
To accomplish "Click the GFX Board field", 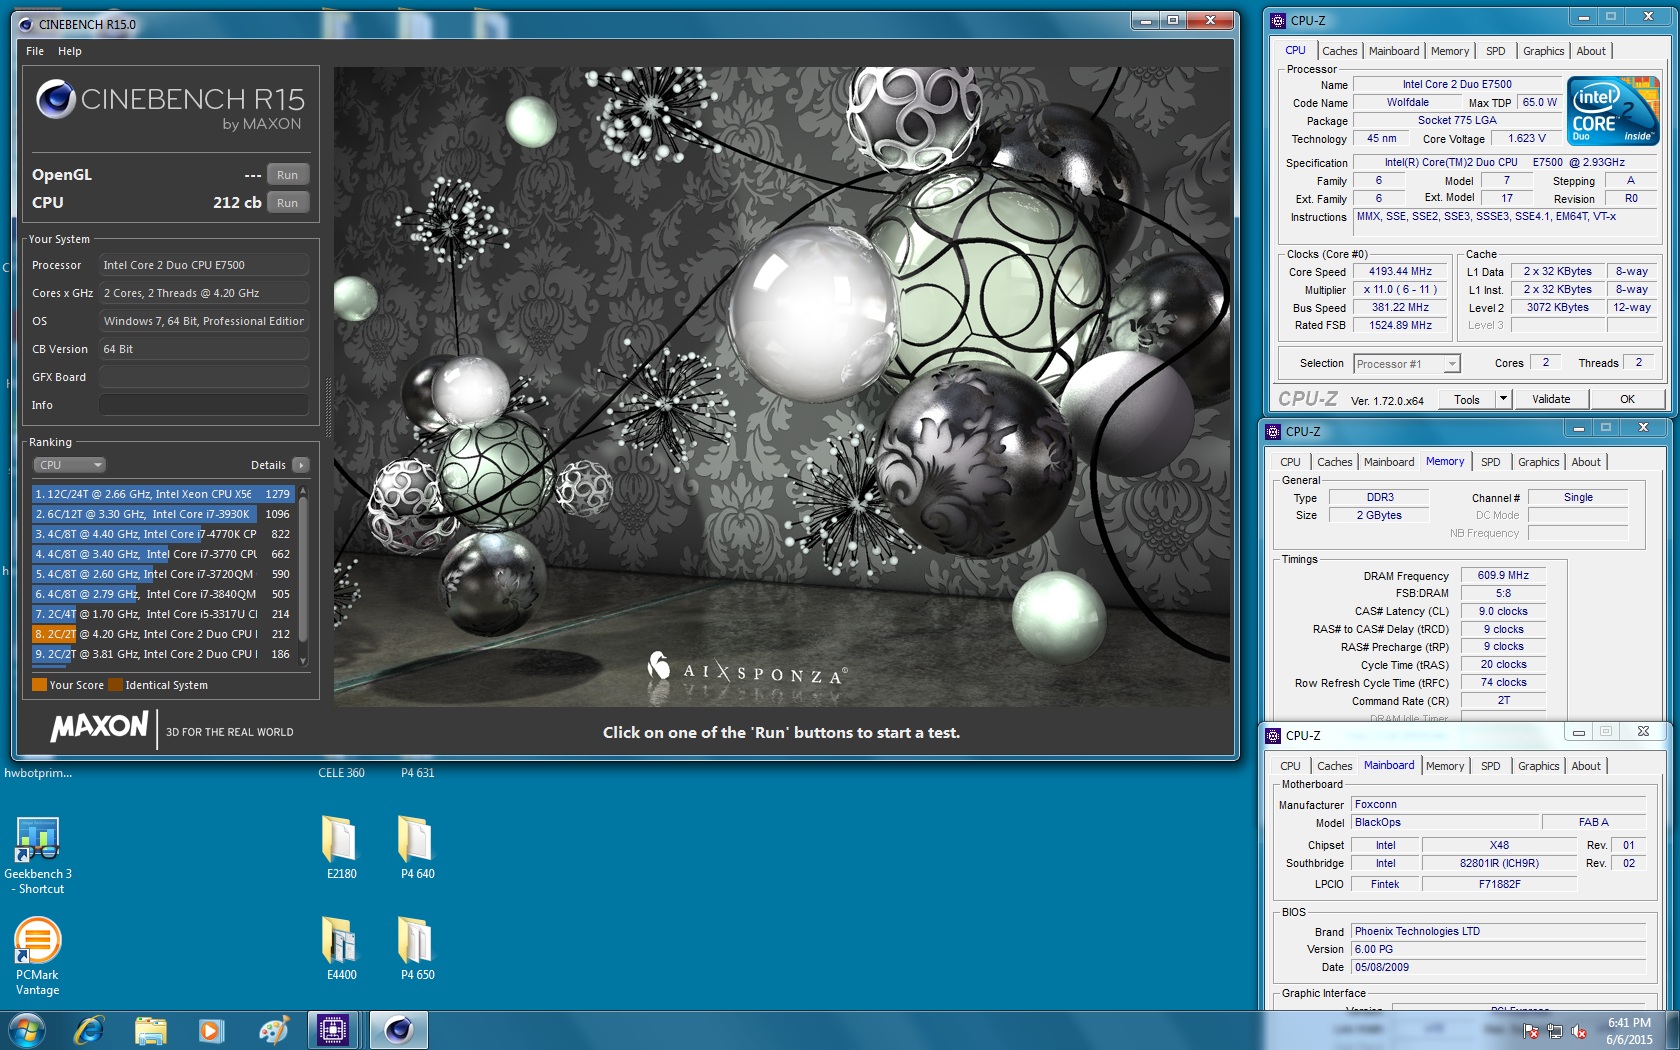I will click(x=203, y=377).
